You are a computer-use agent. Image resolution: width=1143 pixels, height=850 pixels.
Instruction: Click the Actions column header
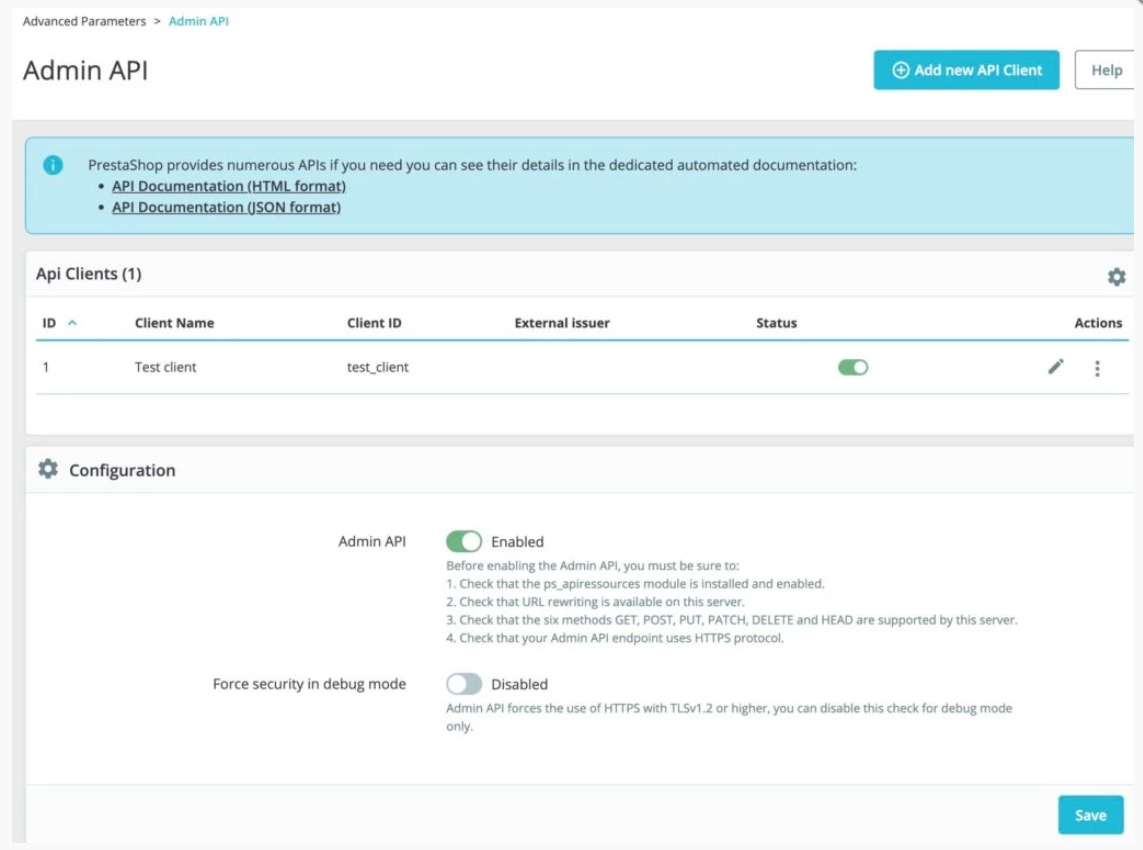[1098, 323]
